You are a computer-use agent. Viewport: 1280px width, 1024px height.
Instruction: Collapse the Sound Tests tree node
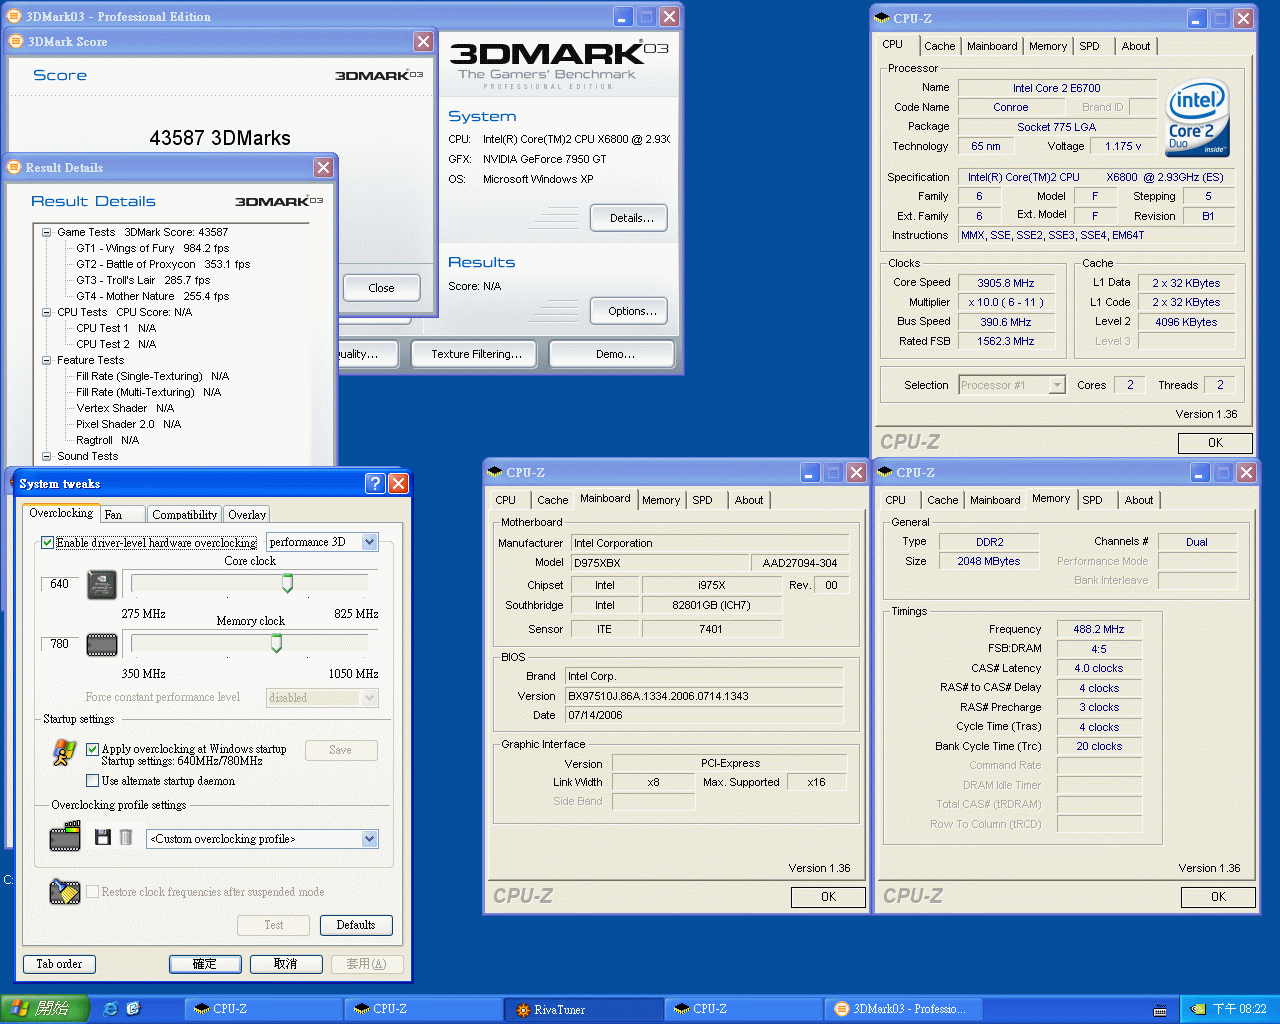(x=46, y=456)
